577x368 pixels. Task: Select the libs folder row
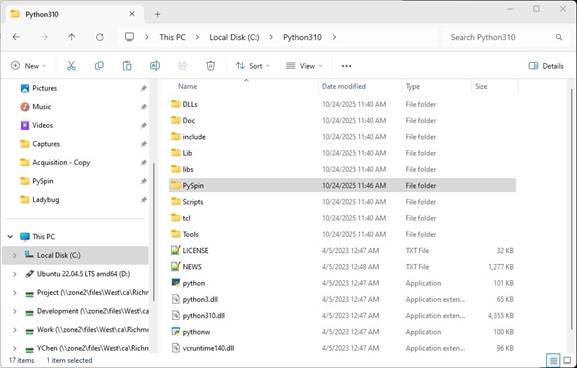(342, 169)
